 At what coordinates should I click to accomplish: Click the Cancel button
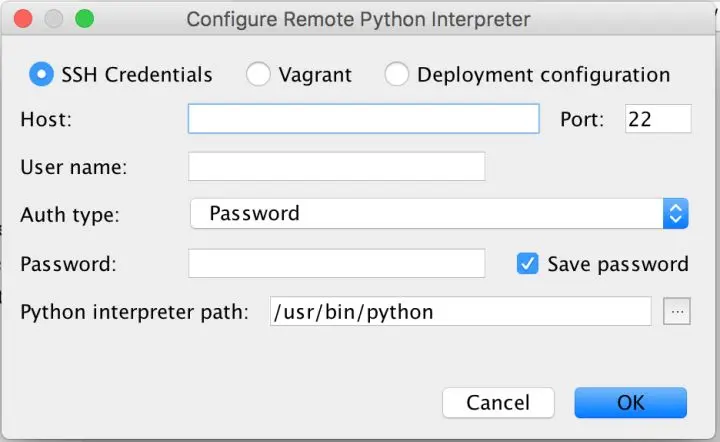(498, 403)
